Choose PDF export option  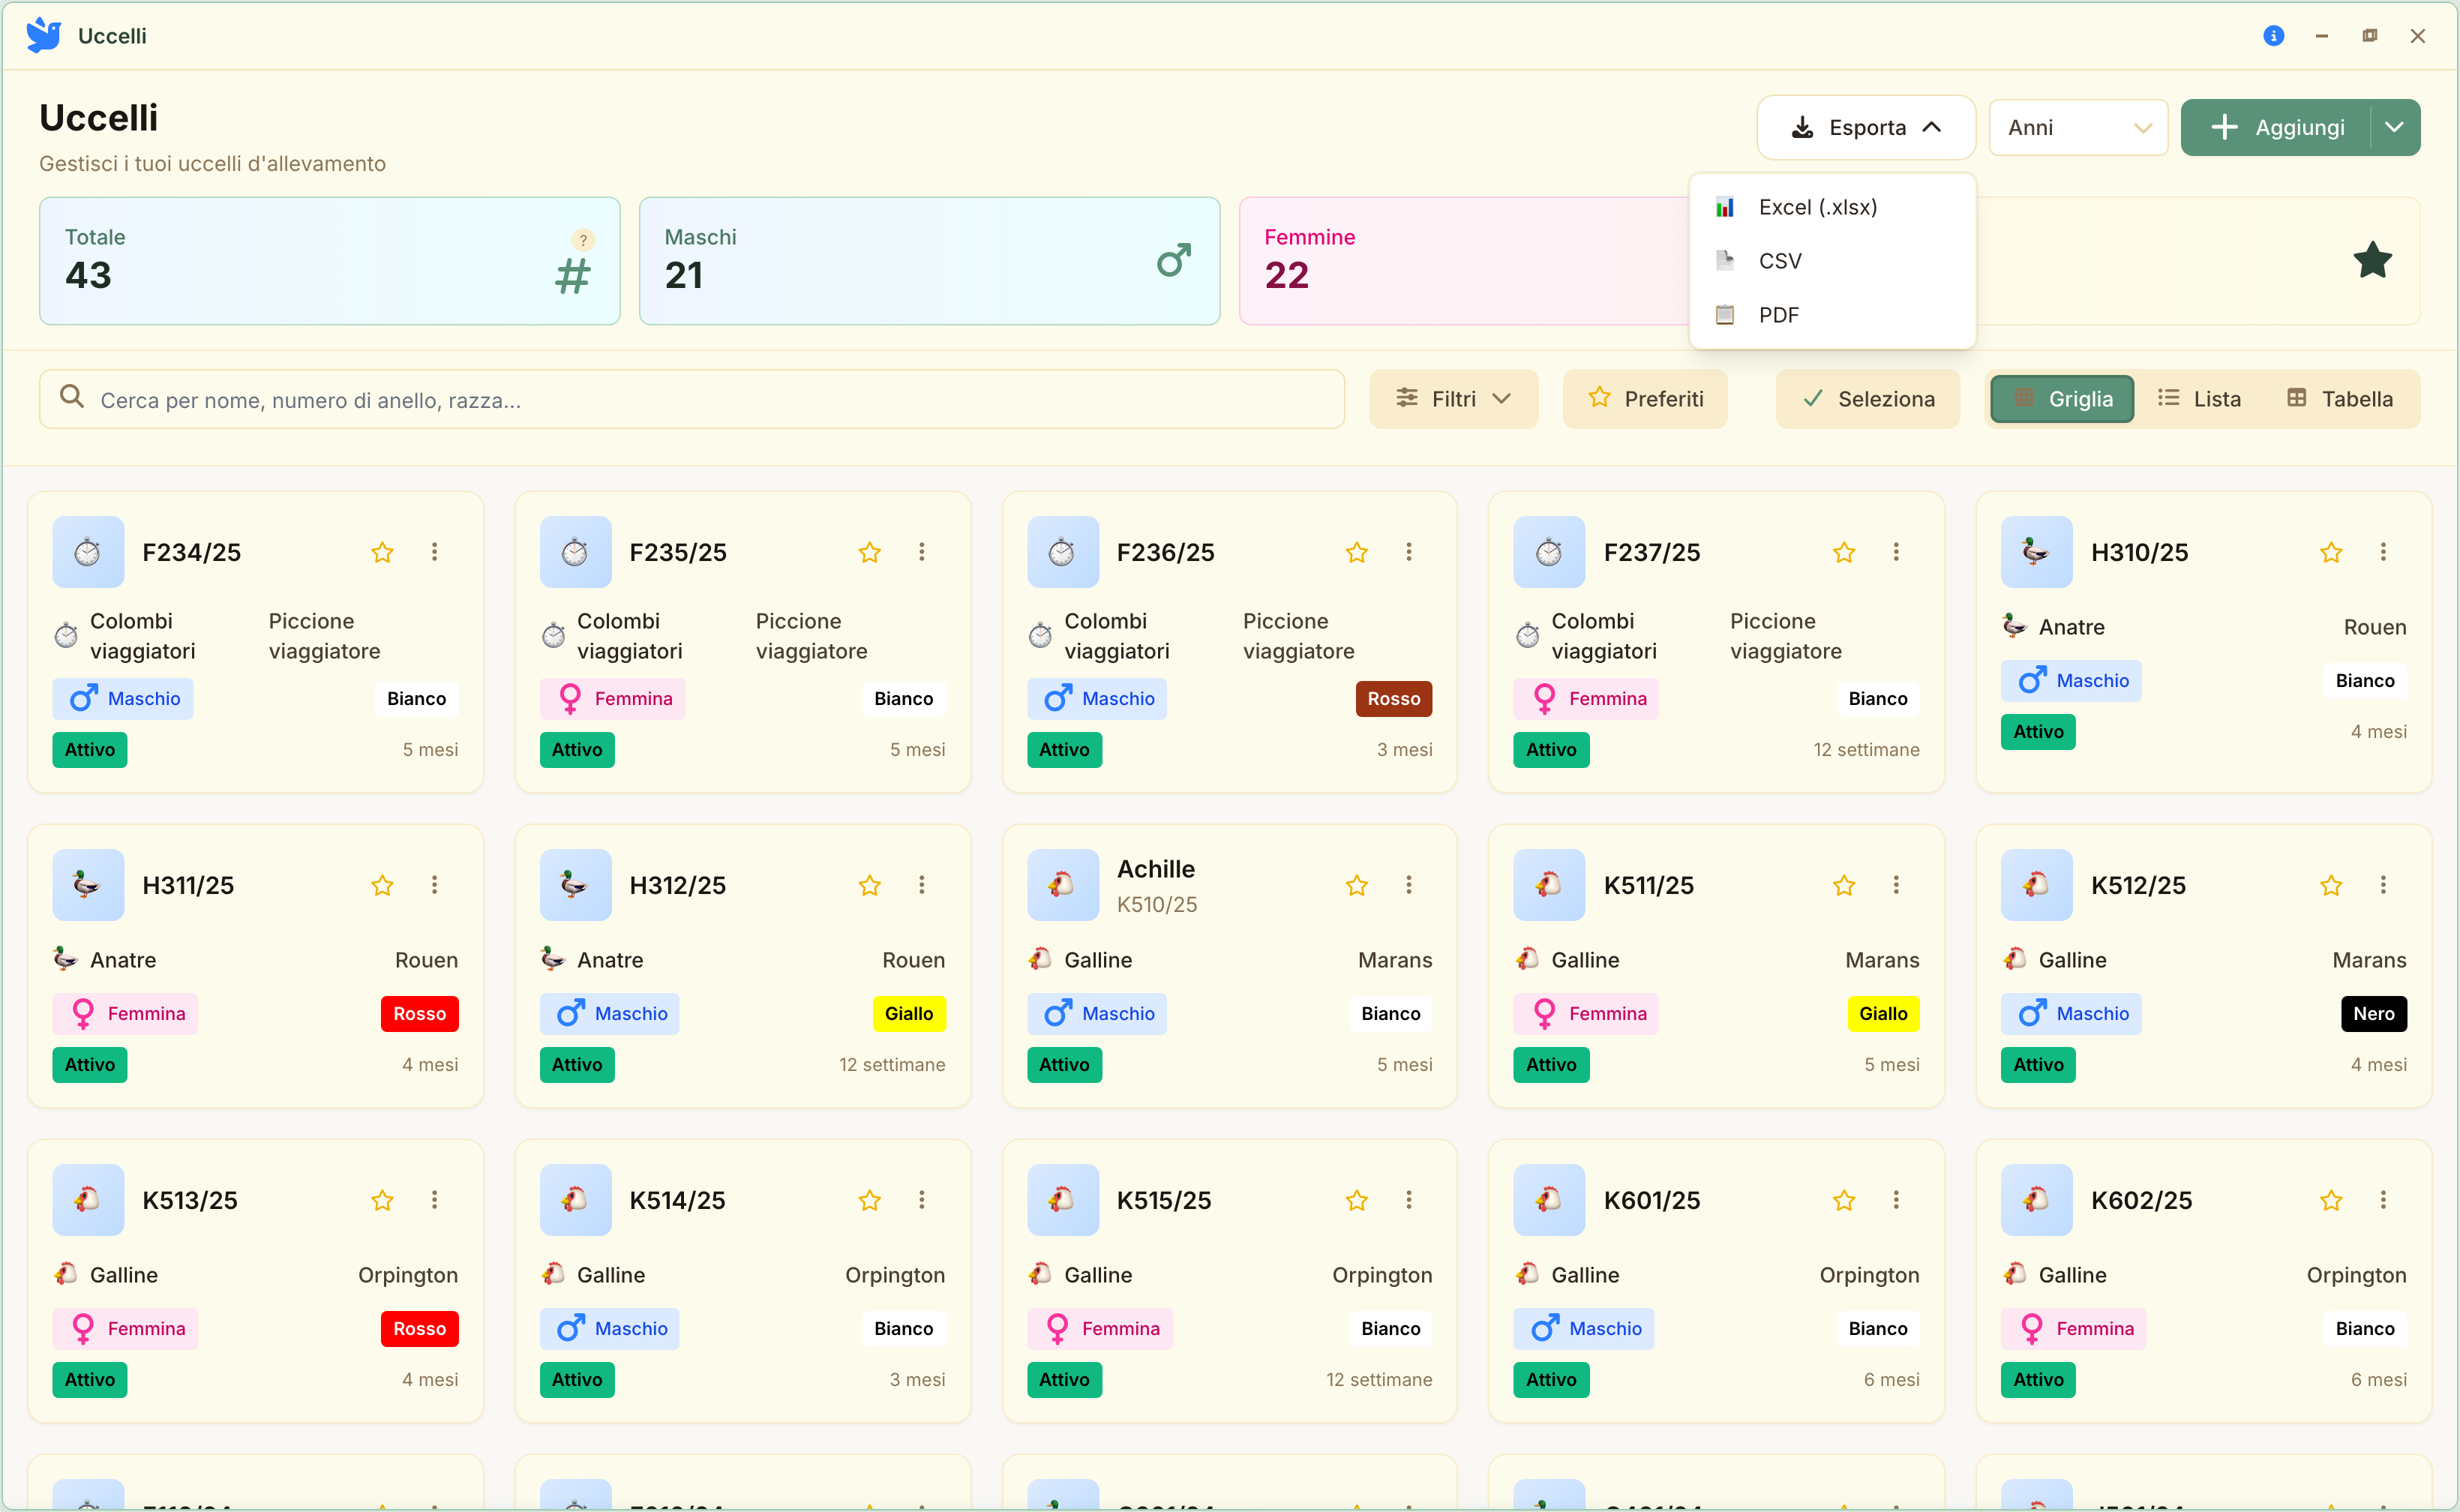pyautogui.click(x=1832, y=315)
